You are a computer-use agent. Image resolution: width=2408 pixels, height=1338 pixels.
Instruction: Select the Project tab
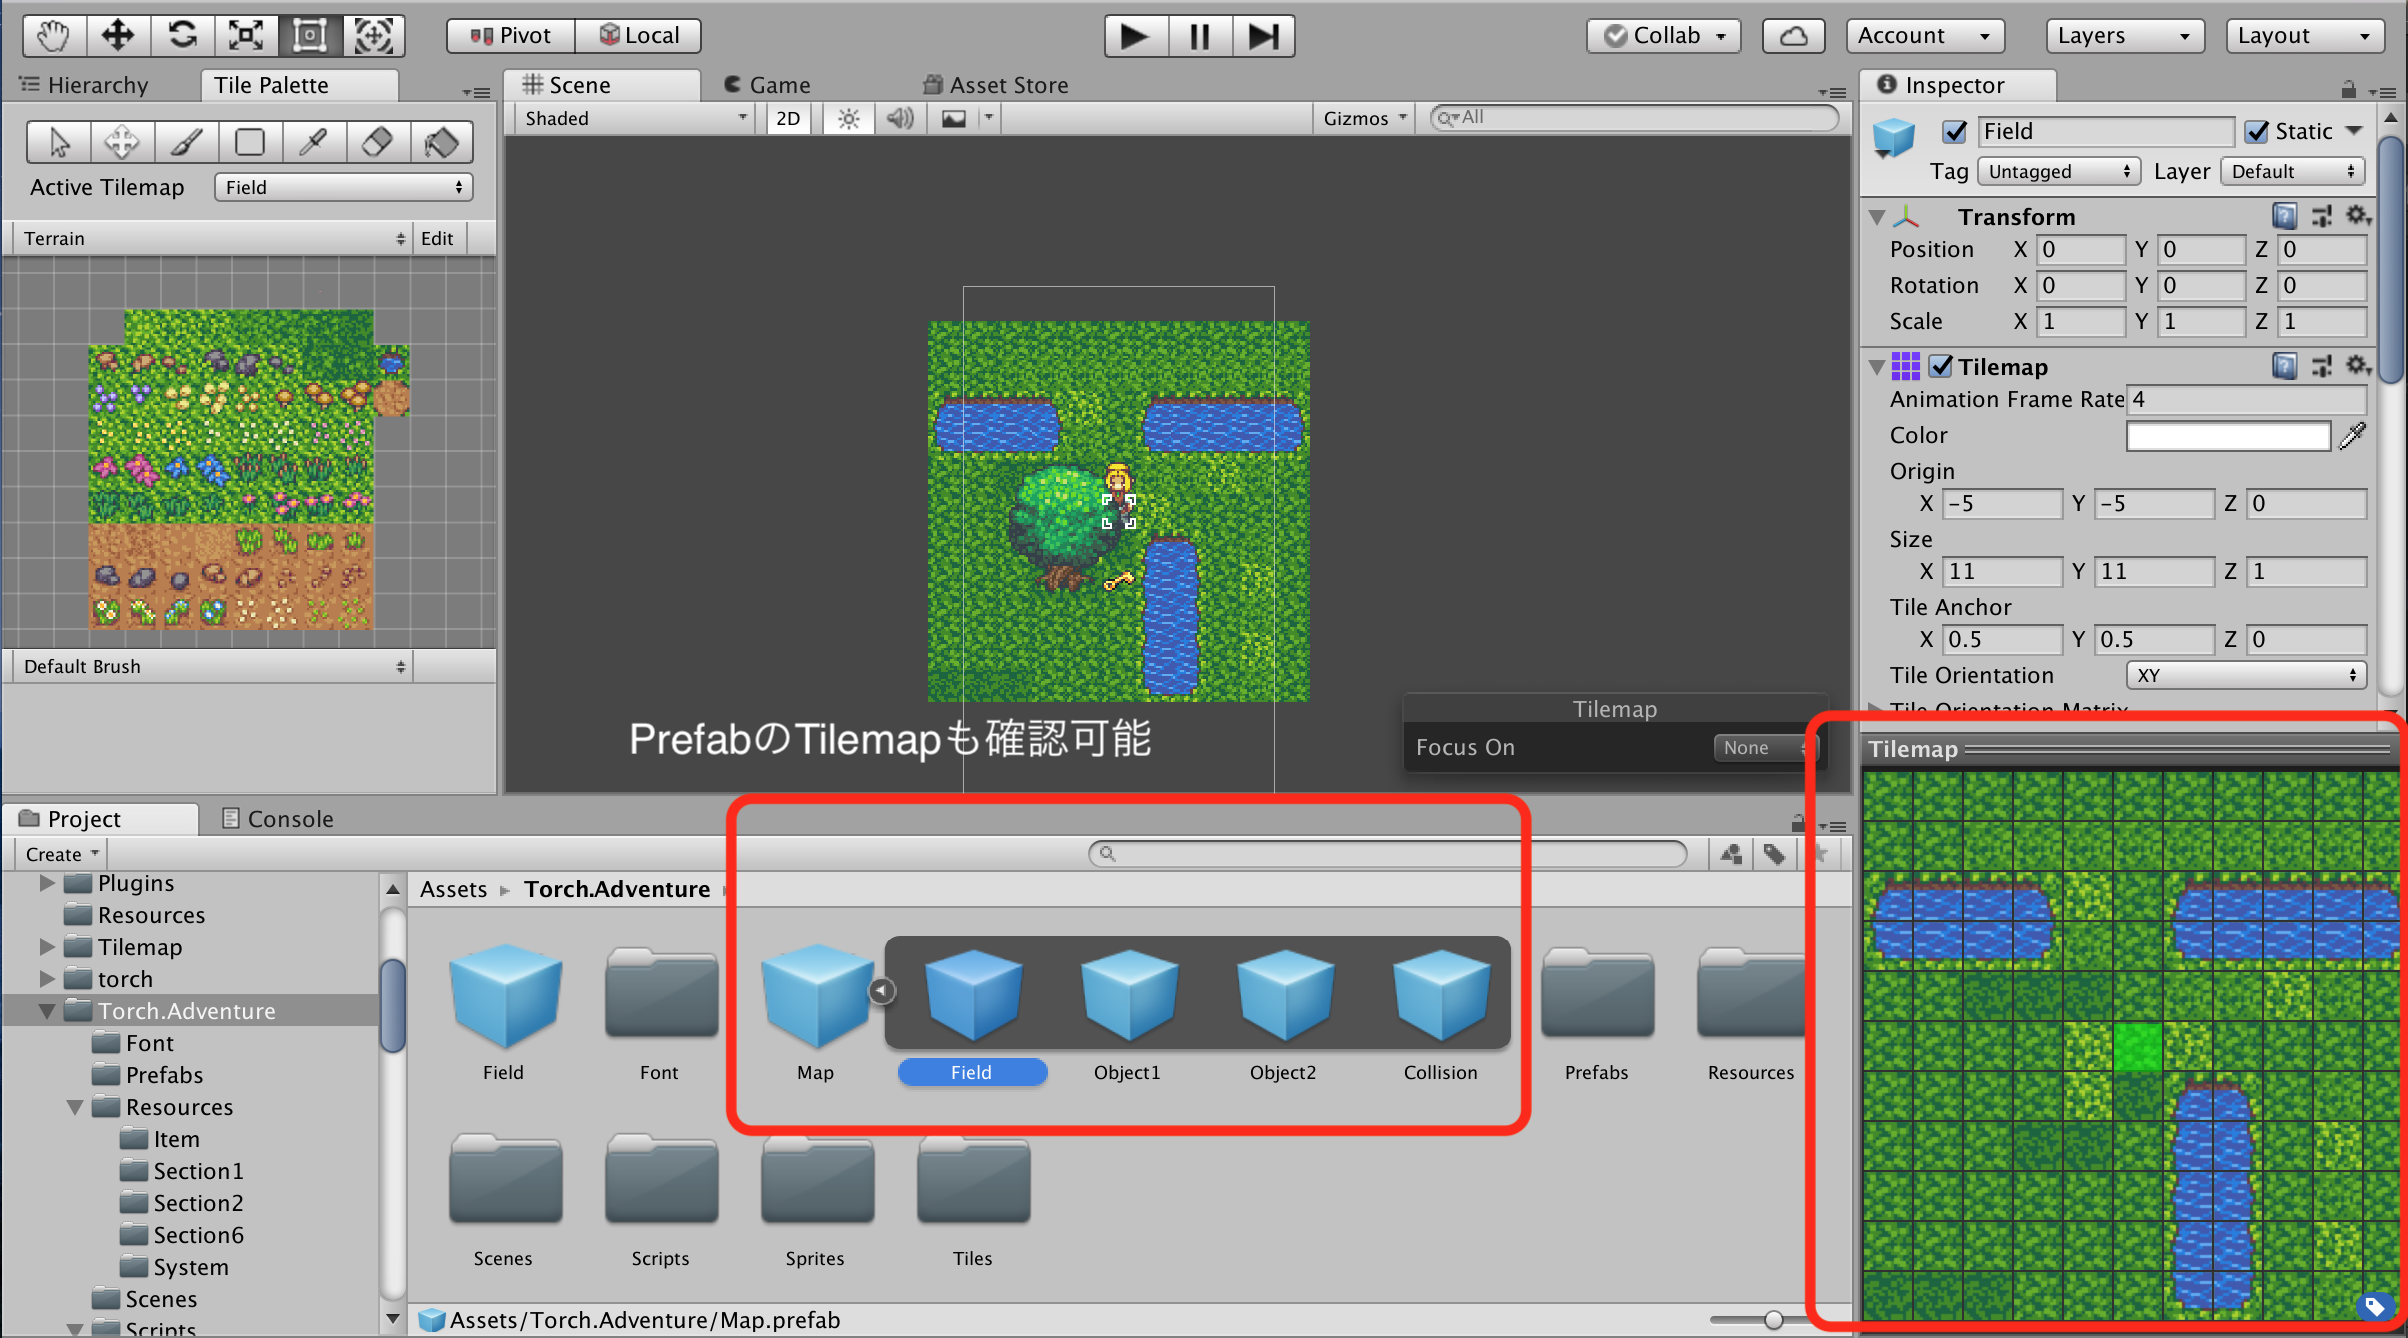tap(100, 820)
